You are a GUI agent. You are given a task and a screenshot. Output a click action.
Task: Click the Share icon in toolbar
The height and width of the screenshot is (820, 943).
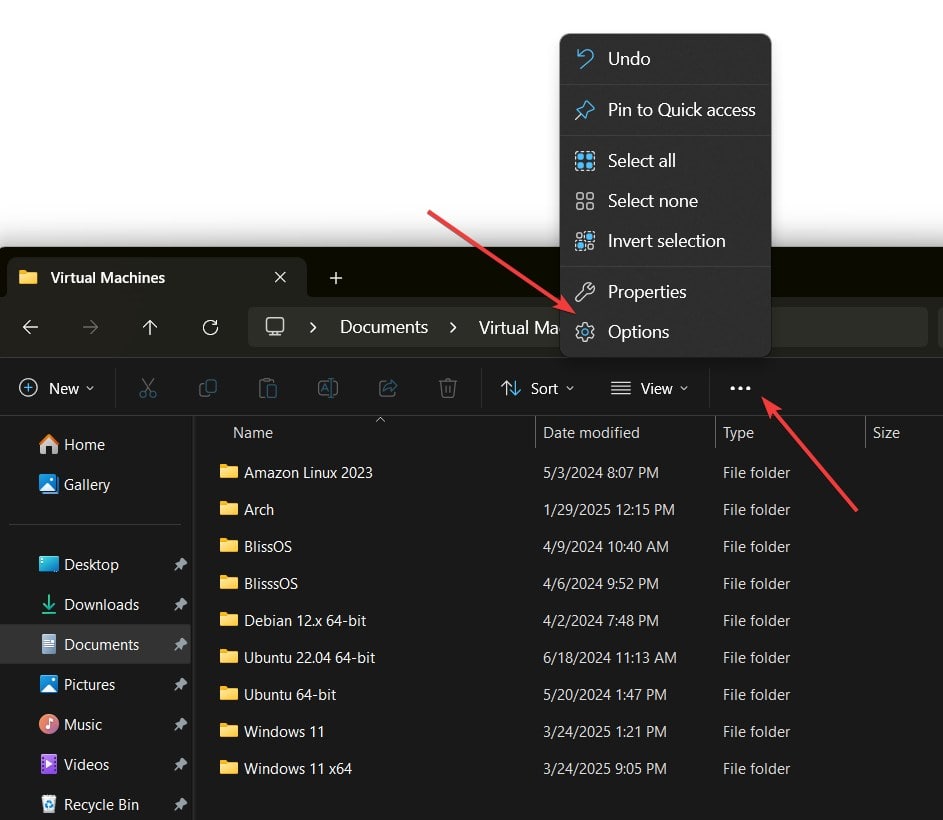(388, 388)
